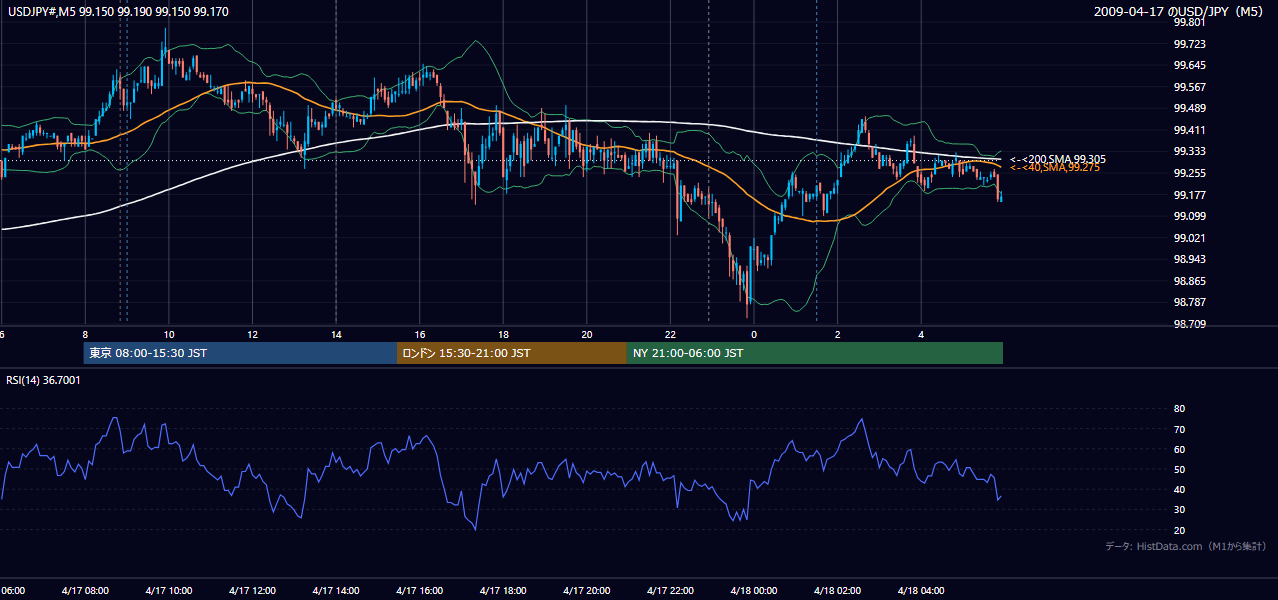Click hour label 20 under price chart
This screenshot has width=1278, height=600.
click(x=587, y=334)
